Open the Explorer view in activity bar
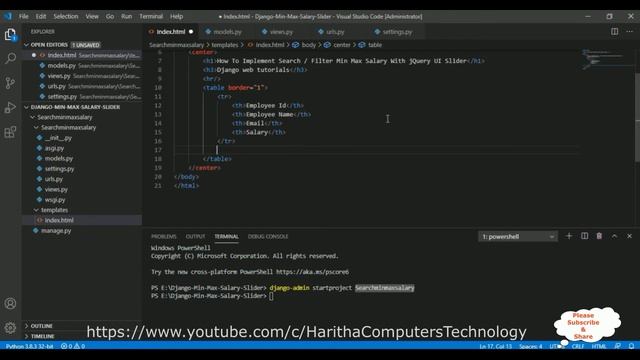This screenshot has height=360, width=640. point(10,35)
